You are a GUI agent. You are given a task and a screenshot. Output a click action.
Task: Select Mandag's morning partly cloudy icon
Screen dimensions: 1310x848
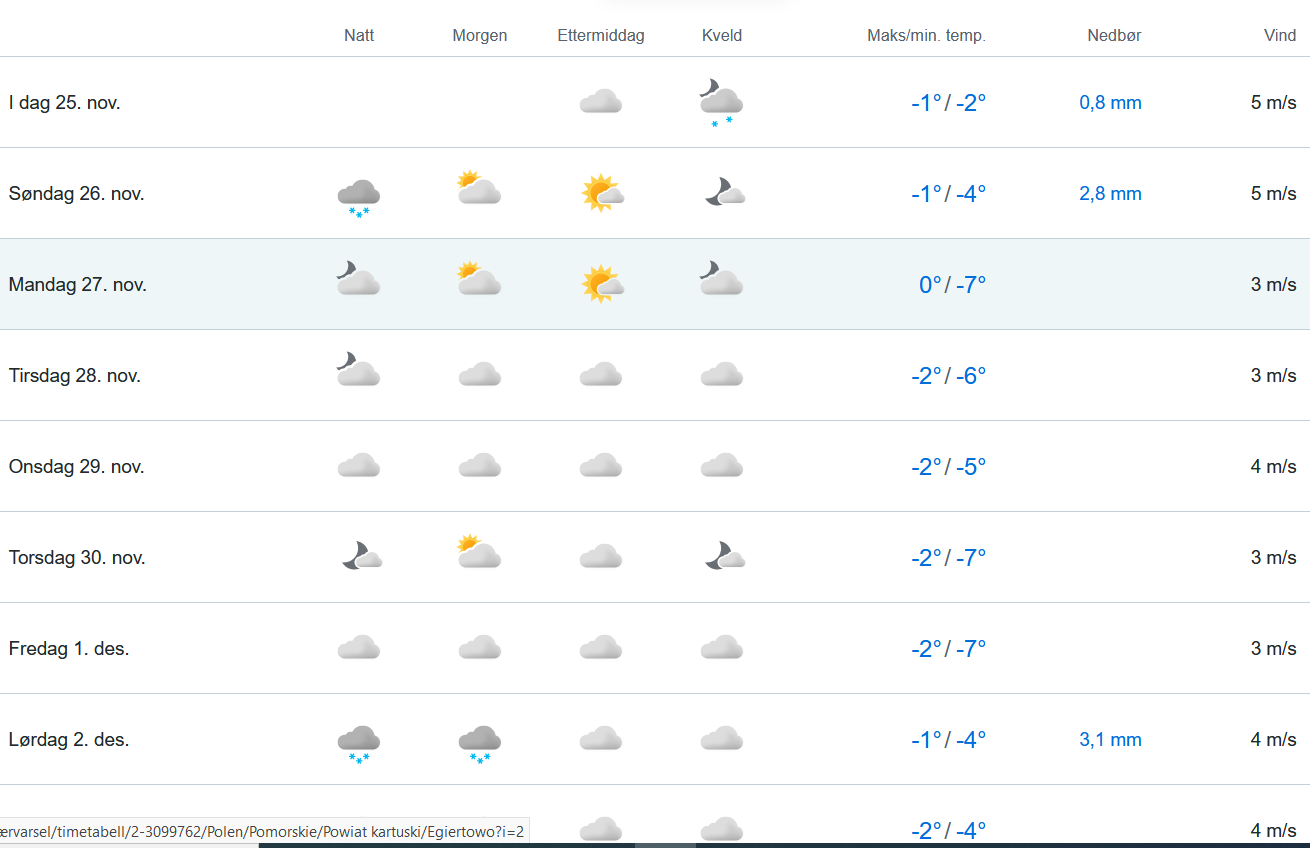click(x=479, y=279)
